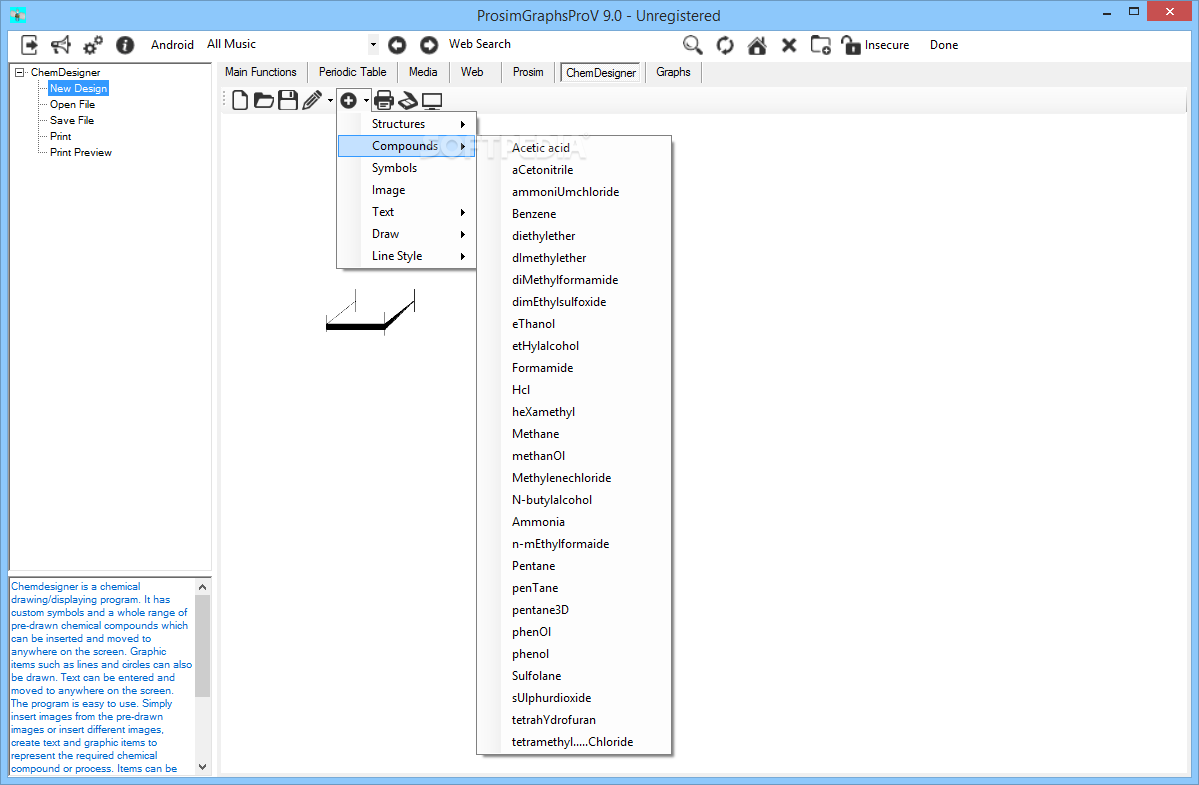The height and width of the screenshot is (785, 1199).
Task: Expand the Compounds submenu
Action: click(x=407, y=146)
